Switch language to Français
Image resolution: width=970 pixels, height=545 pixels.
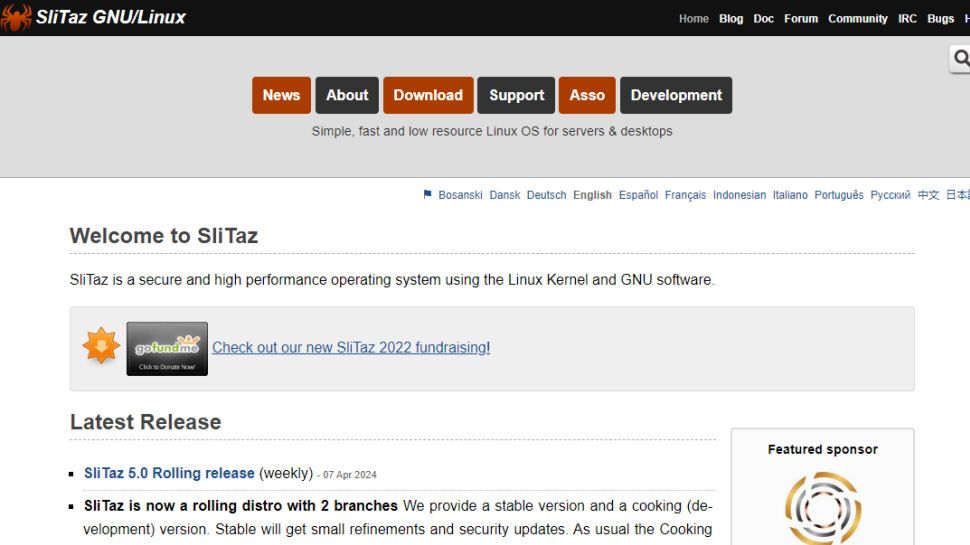[685, 195]
